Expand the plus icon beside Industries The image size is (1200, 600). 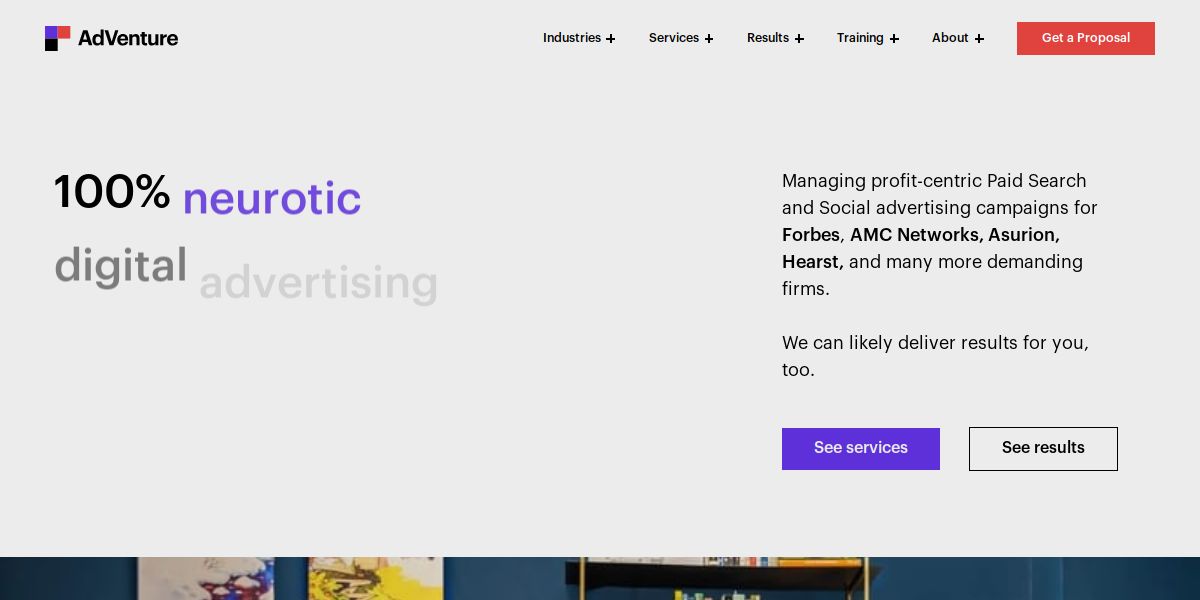point(611,39)
